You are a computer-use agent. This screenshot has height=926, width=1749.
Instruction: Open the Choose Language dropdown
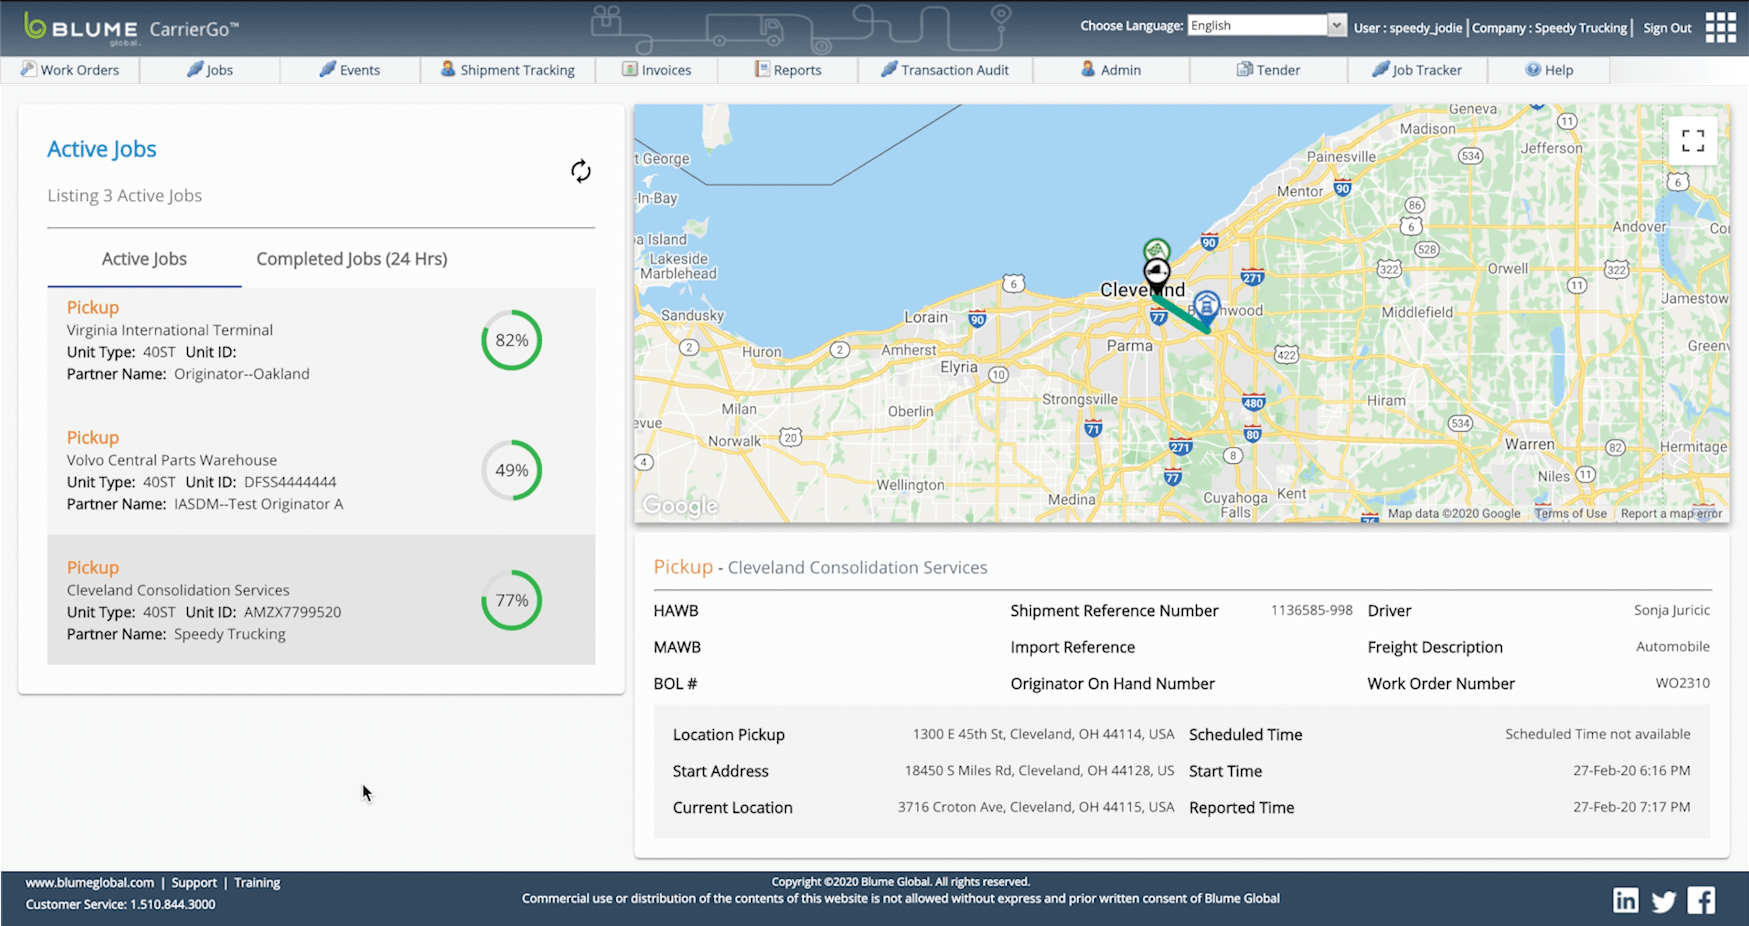(1337, 26)
